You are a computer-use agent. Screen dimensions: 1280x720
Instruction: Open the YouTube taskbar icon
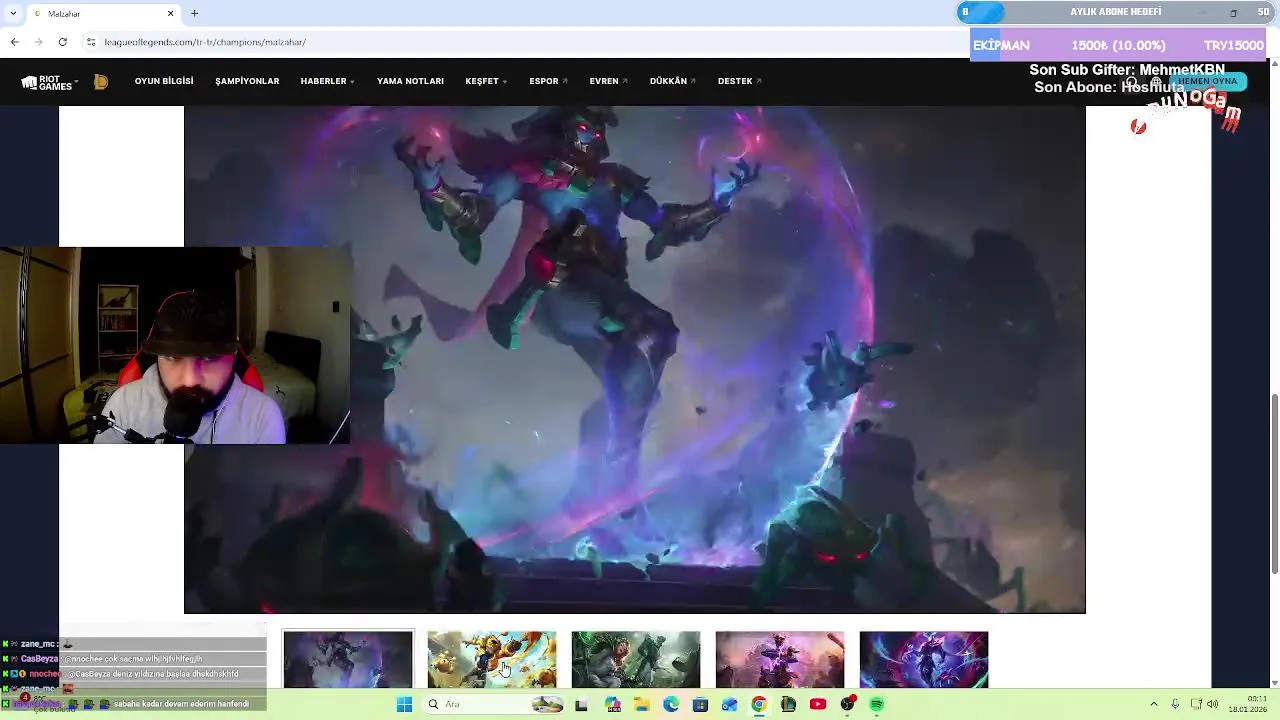[818, 704]
